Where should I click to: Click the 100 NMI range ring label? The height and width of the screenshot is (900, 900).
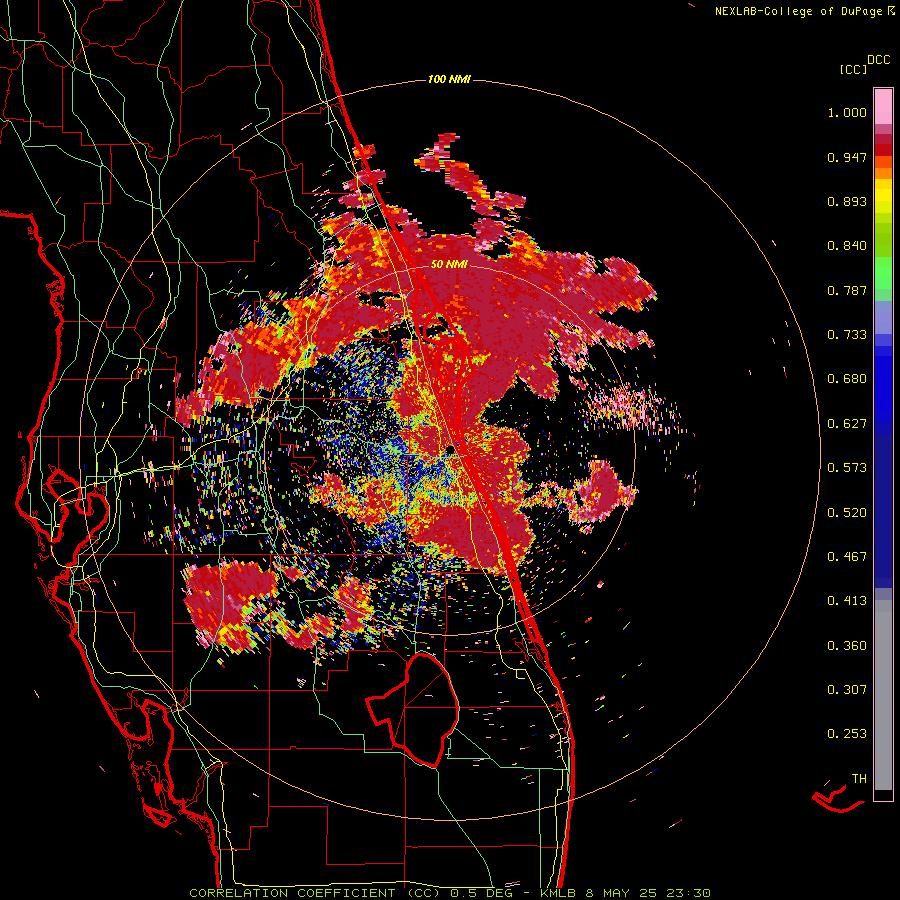(x=449, y=79)
